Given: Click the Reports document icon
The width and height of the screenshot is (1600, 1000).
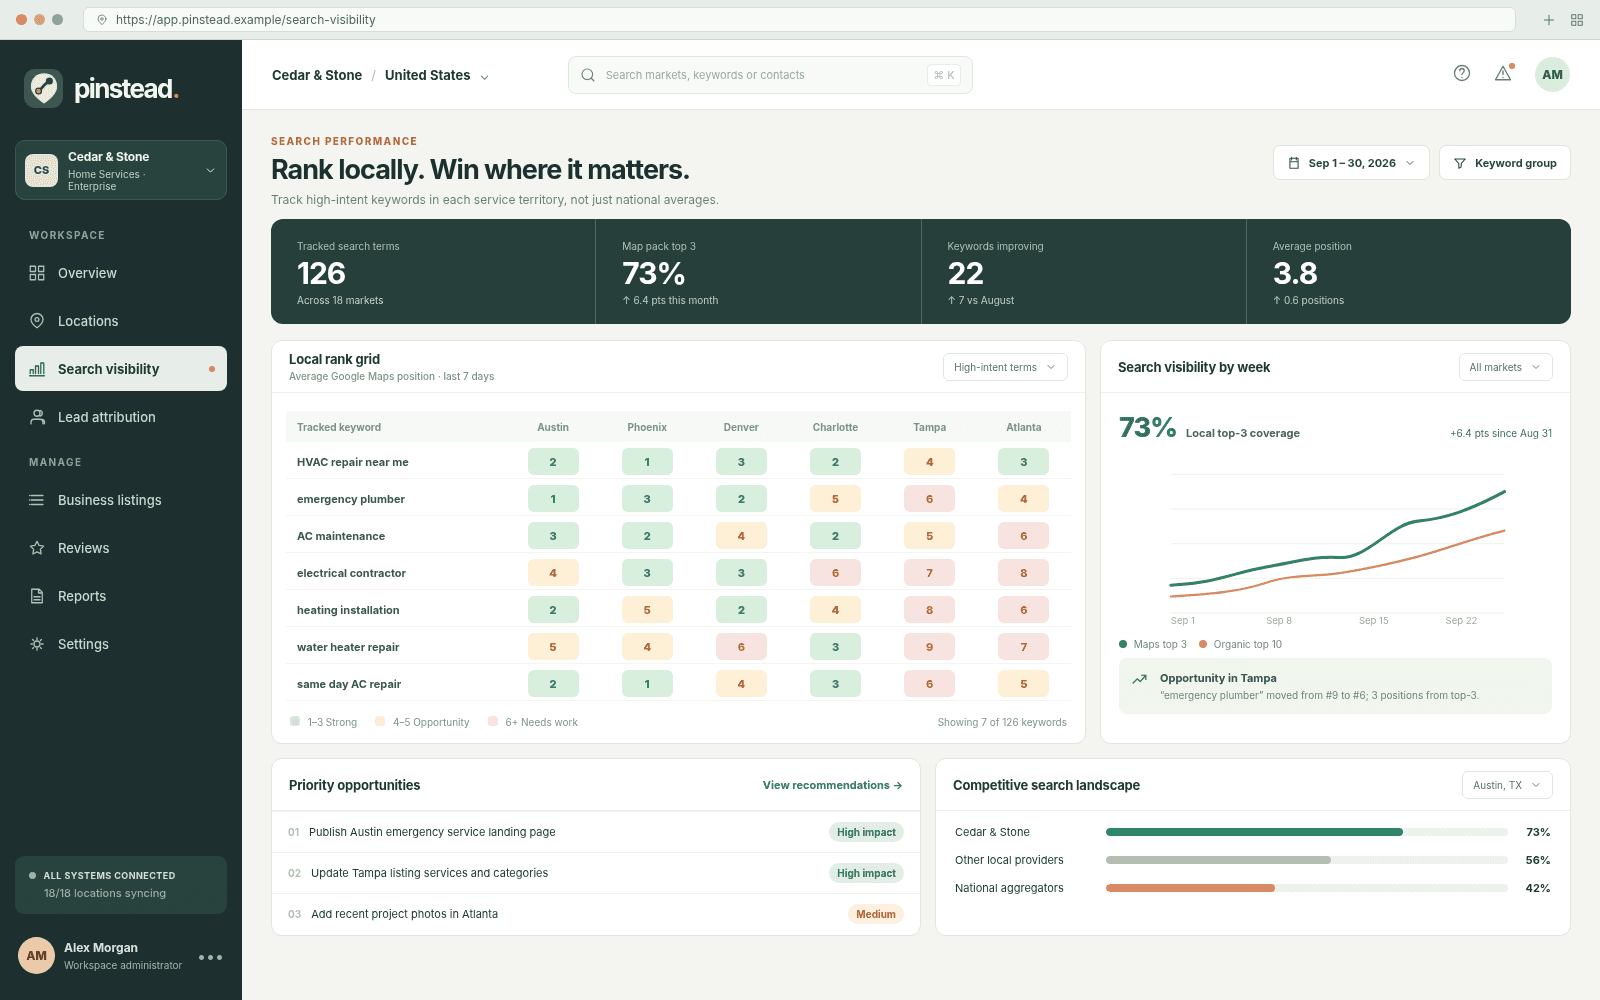Looking at the screenshot, I should pos(37,596).
